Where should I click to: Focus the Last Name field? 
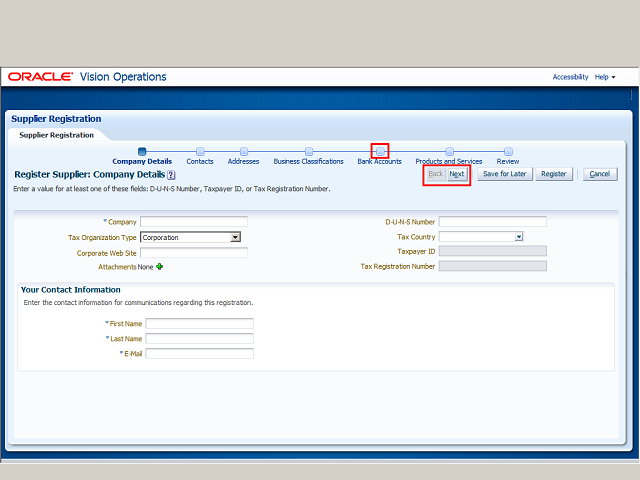tap(200, 338)
